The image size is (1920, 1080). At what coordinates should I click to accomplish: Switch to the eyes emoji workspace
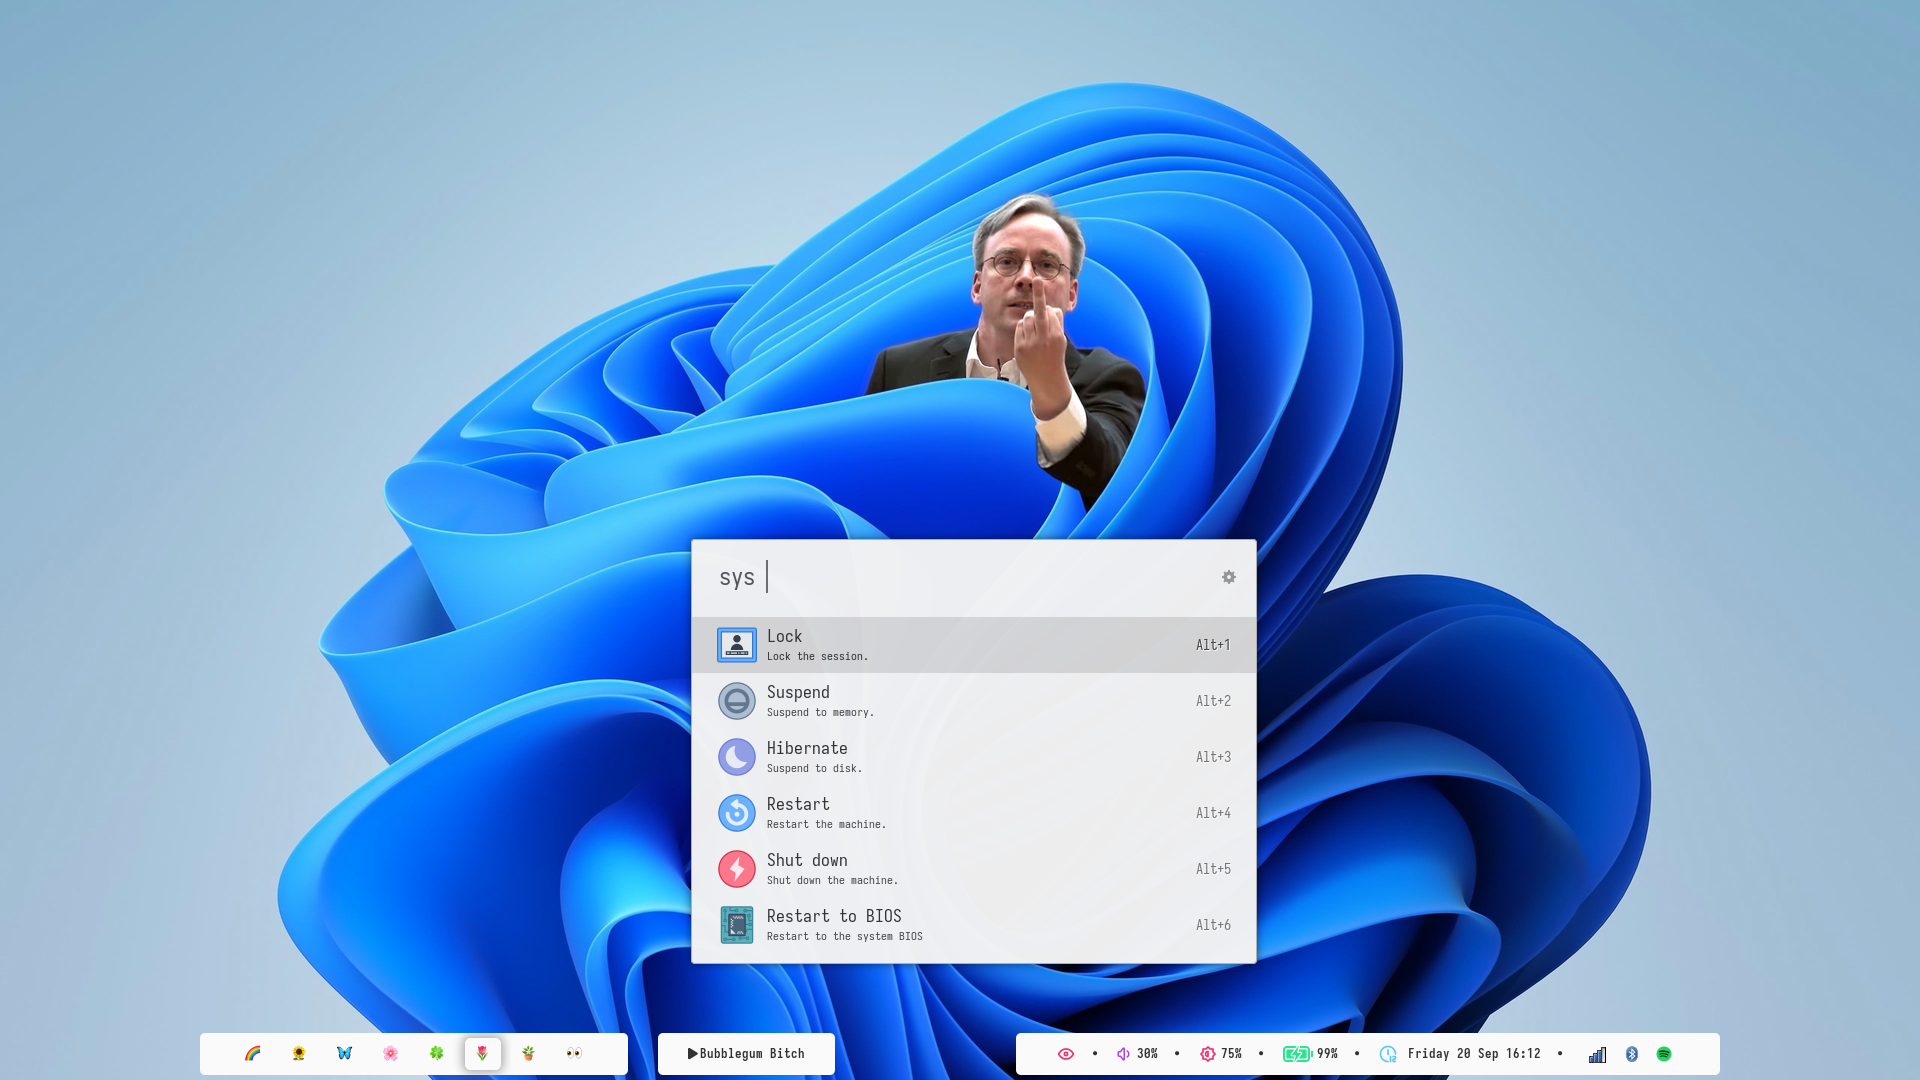574,1053
